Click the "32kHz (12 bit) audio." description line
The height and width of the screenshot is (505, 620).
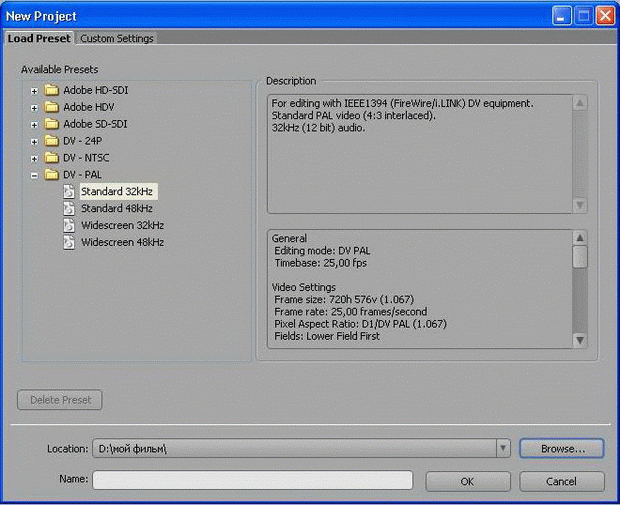coord(318,128)
